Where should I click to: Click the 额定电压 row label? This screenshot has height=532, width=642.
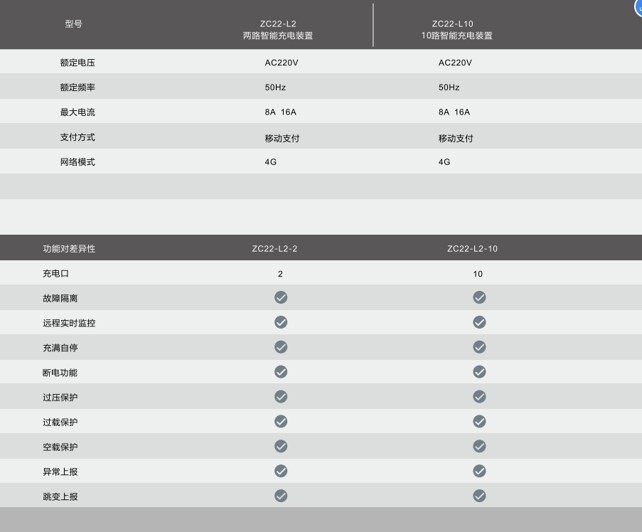[77, 62]
